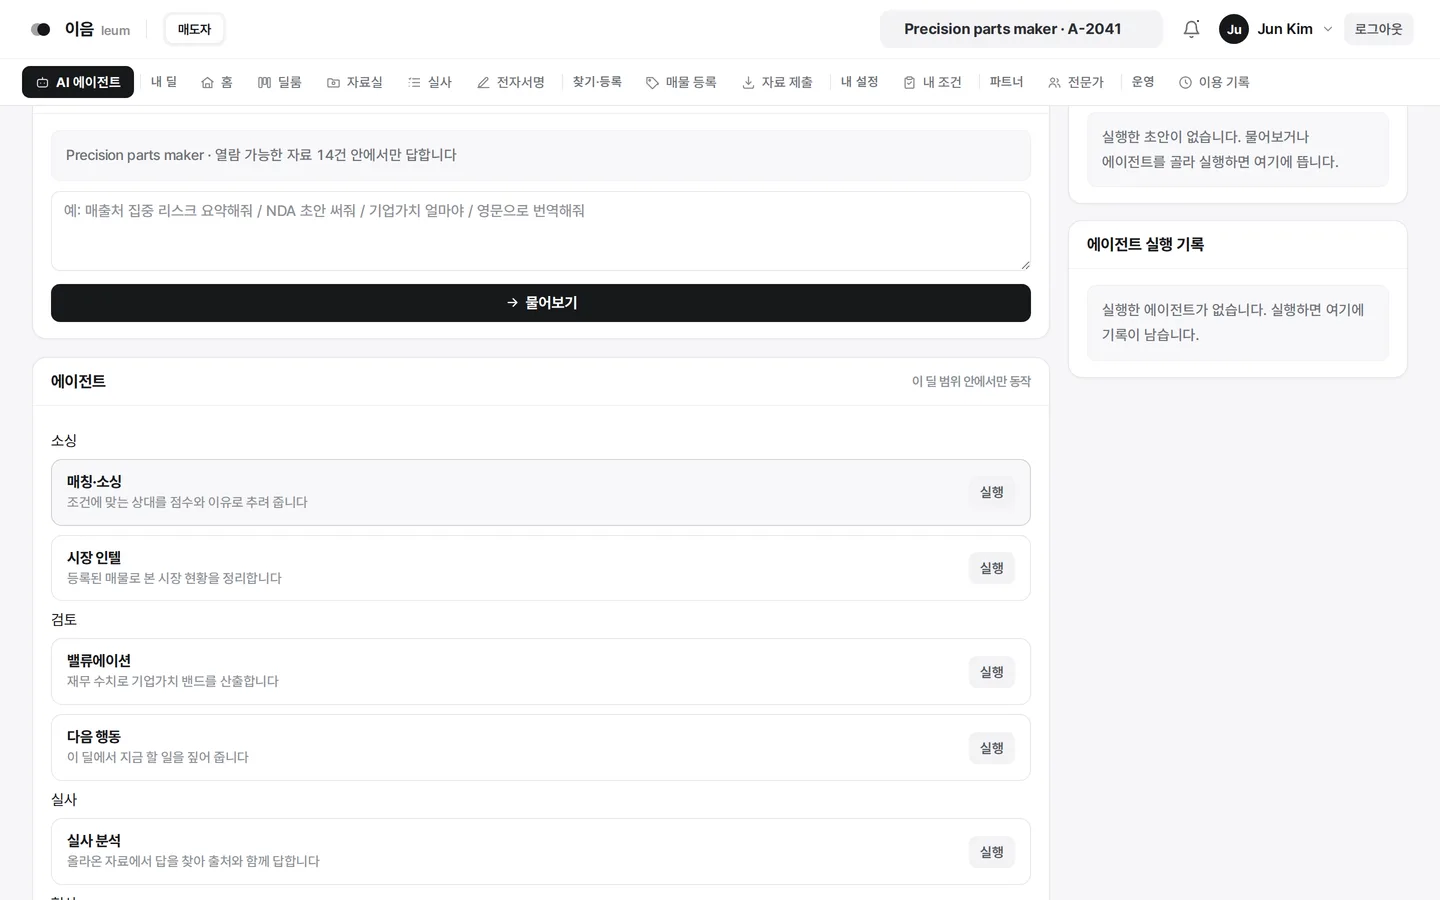Click the 검토 group label

point(64,619)
